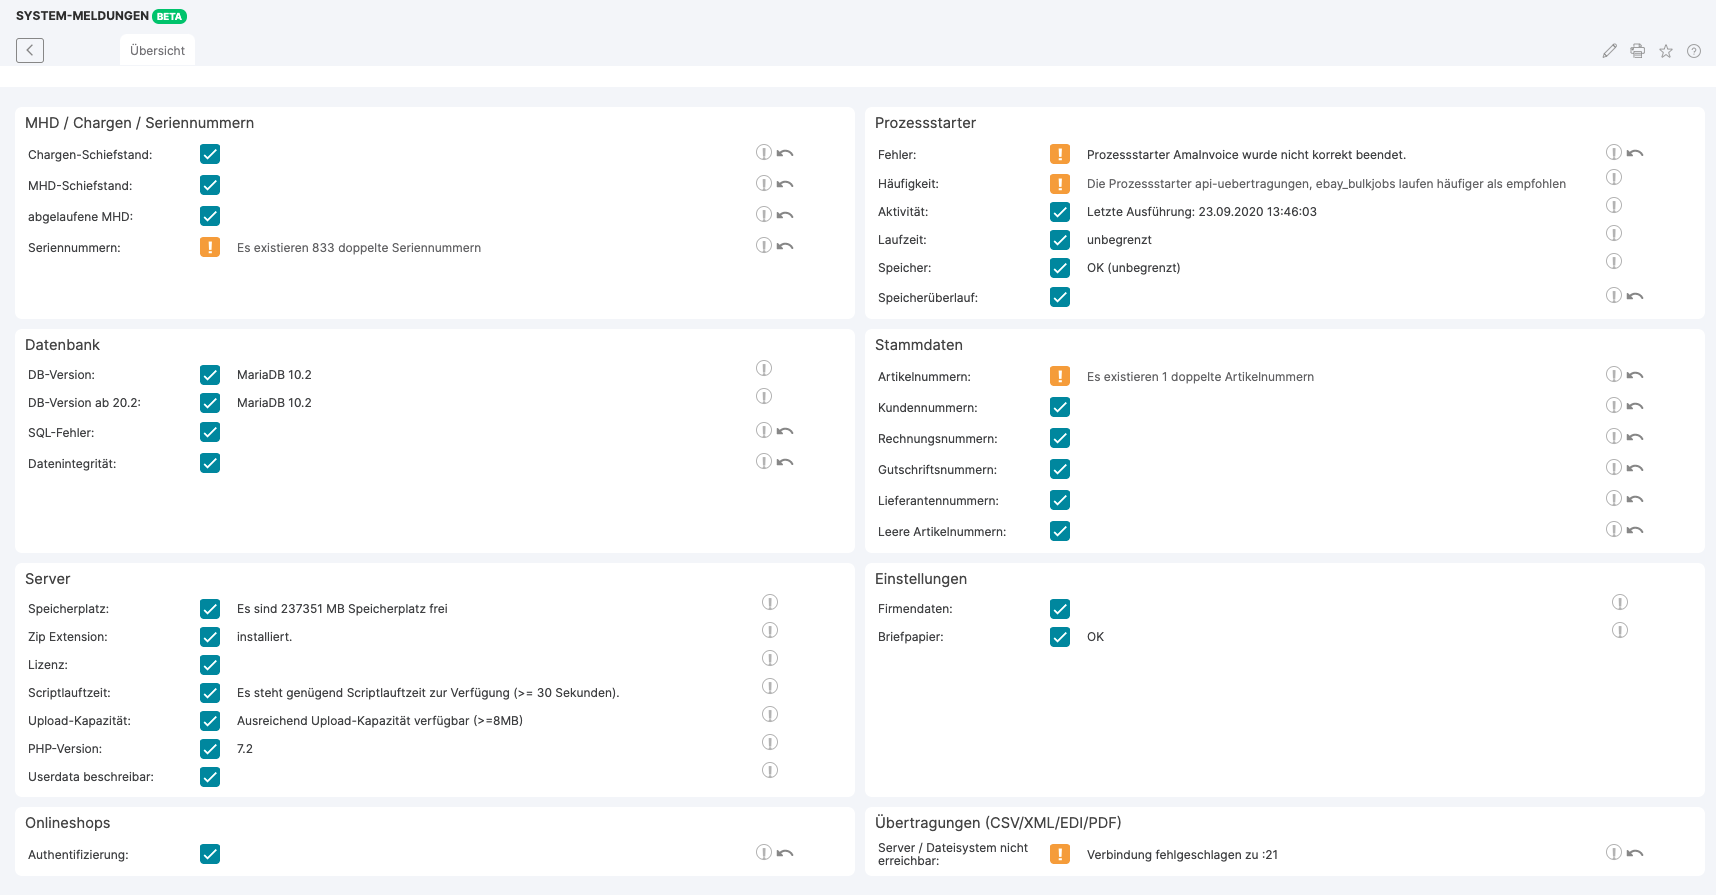1716x895 pixels.
Task: Click the back arrow button
Action: 30,50
